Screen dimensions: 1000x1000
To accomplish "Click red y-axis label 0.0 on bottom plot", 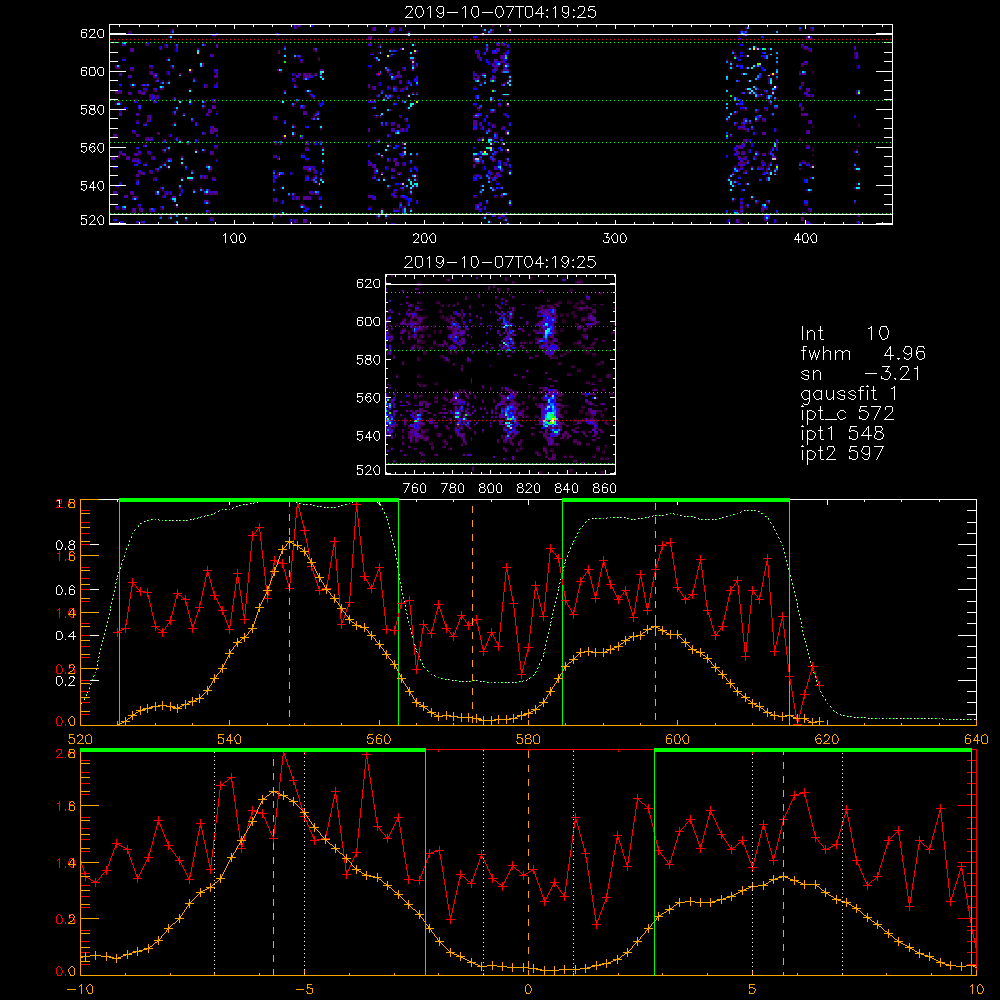I will tap(66, 972).
